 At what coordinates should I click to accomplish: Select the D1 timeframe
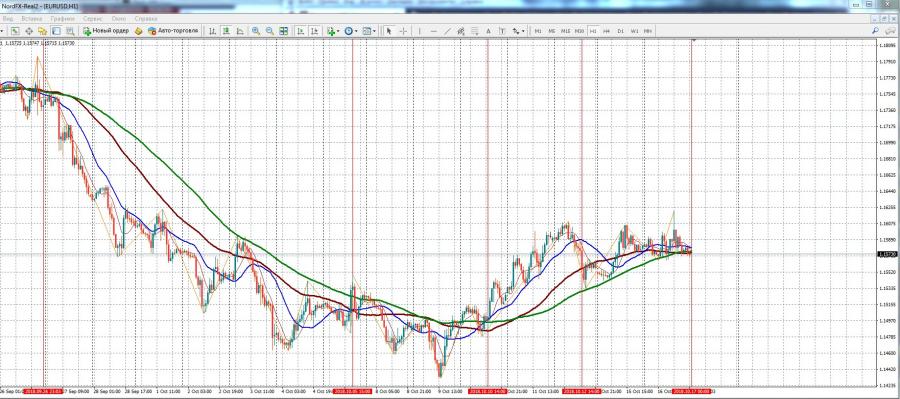[x=620, y=30]
